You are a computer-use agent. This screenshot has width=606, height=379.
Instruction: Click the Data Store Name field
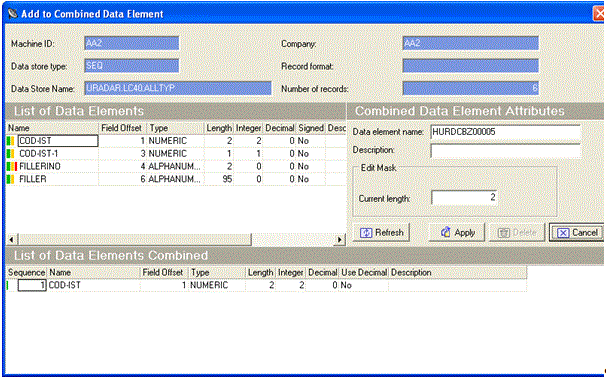click(178, 88)
